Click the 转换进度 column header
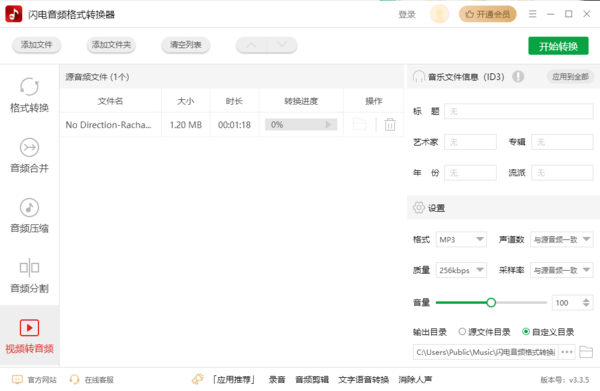The image size is (600, 391). tap(301, 101)
